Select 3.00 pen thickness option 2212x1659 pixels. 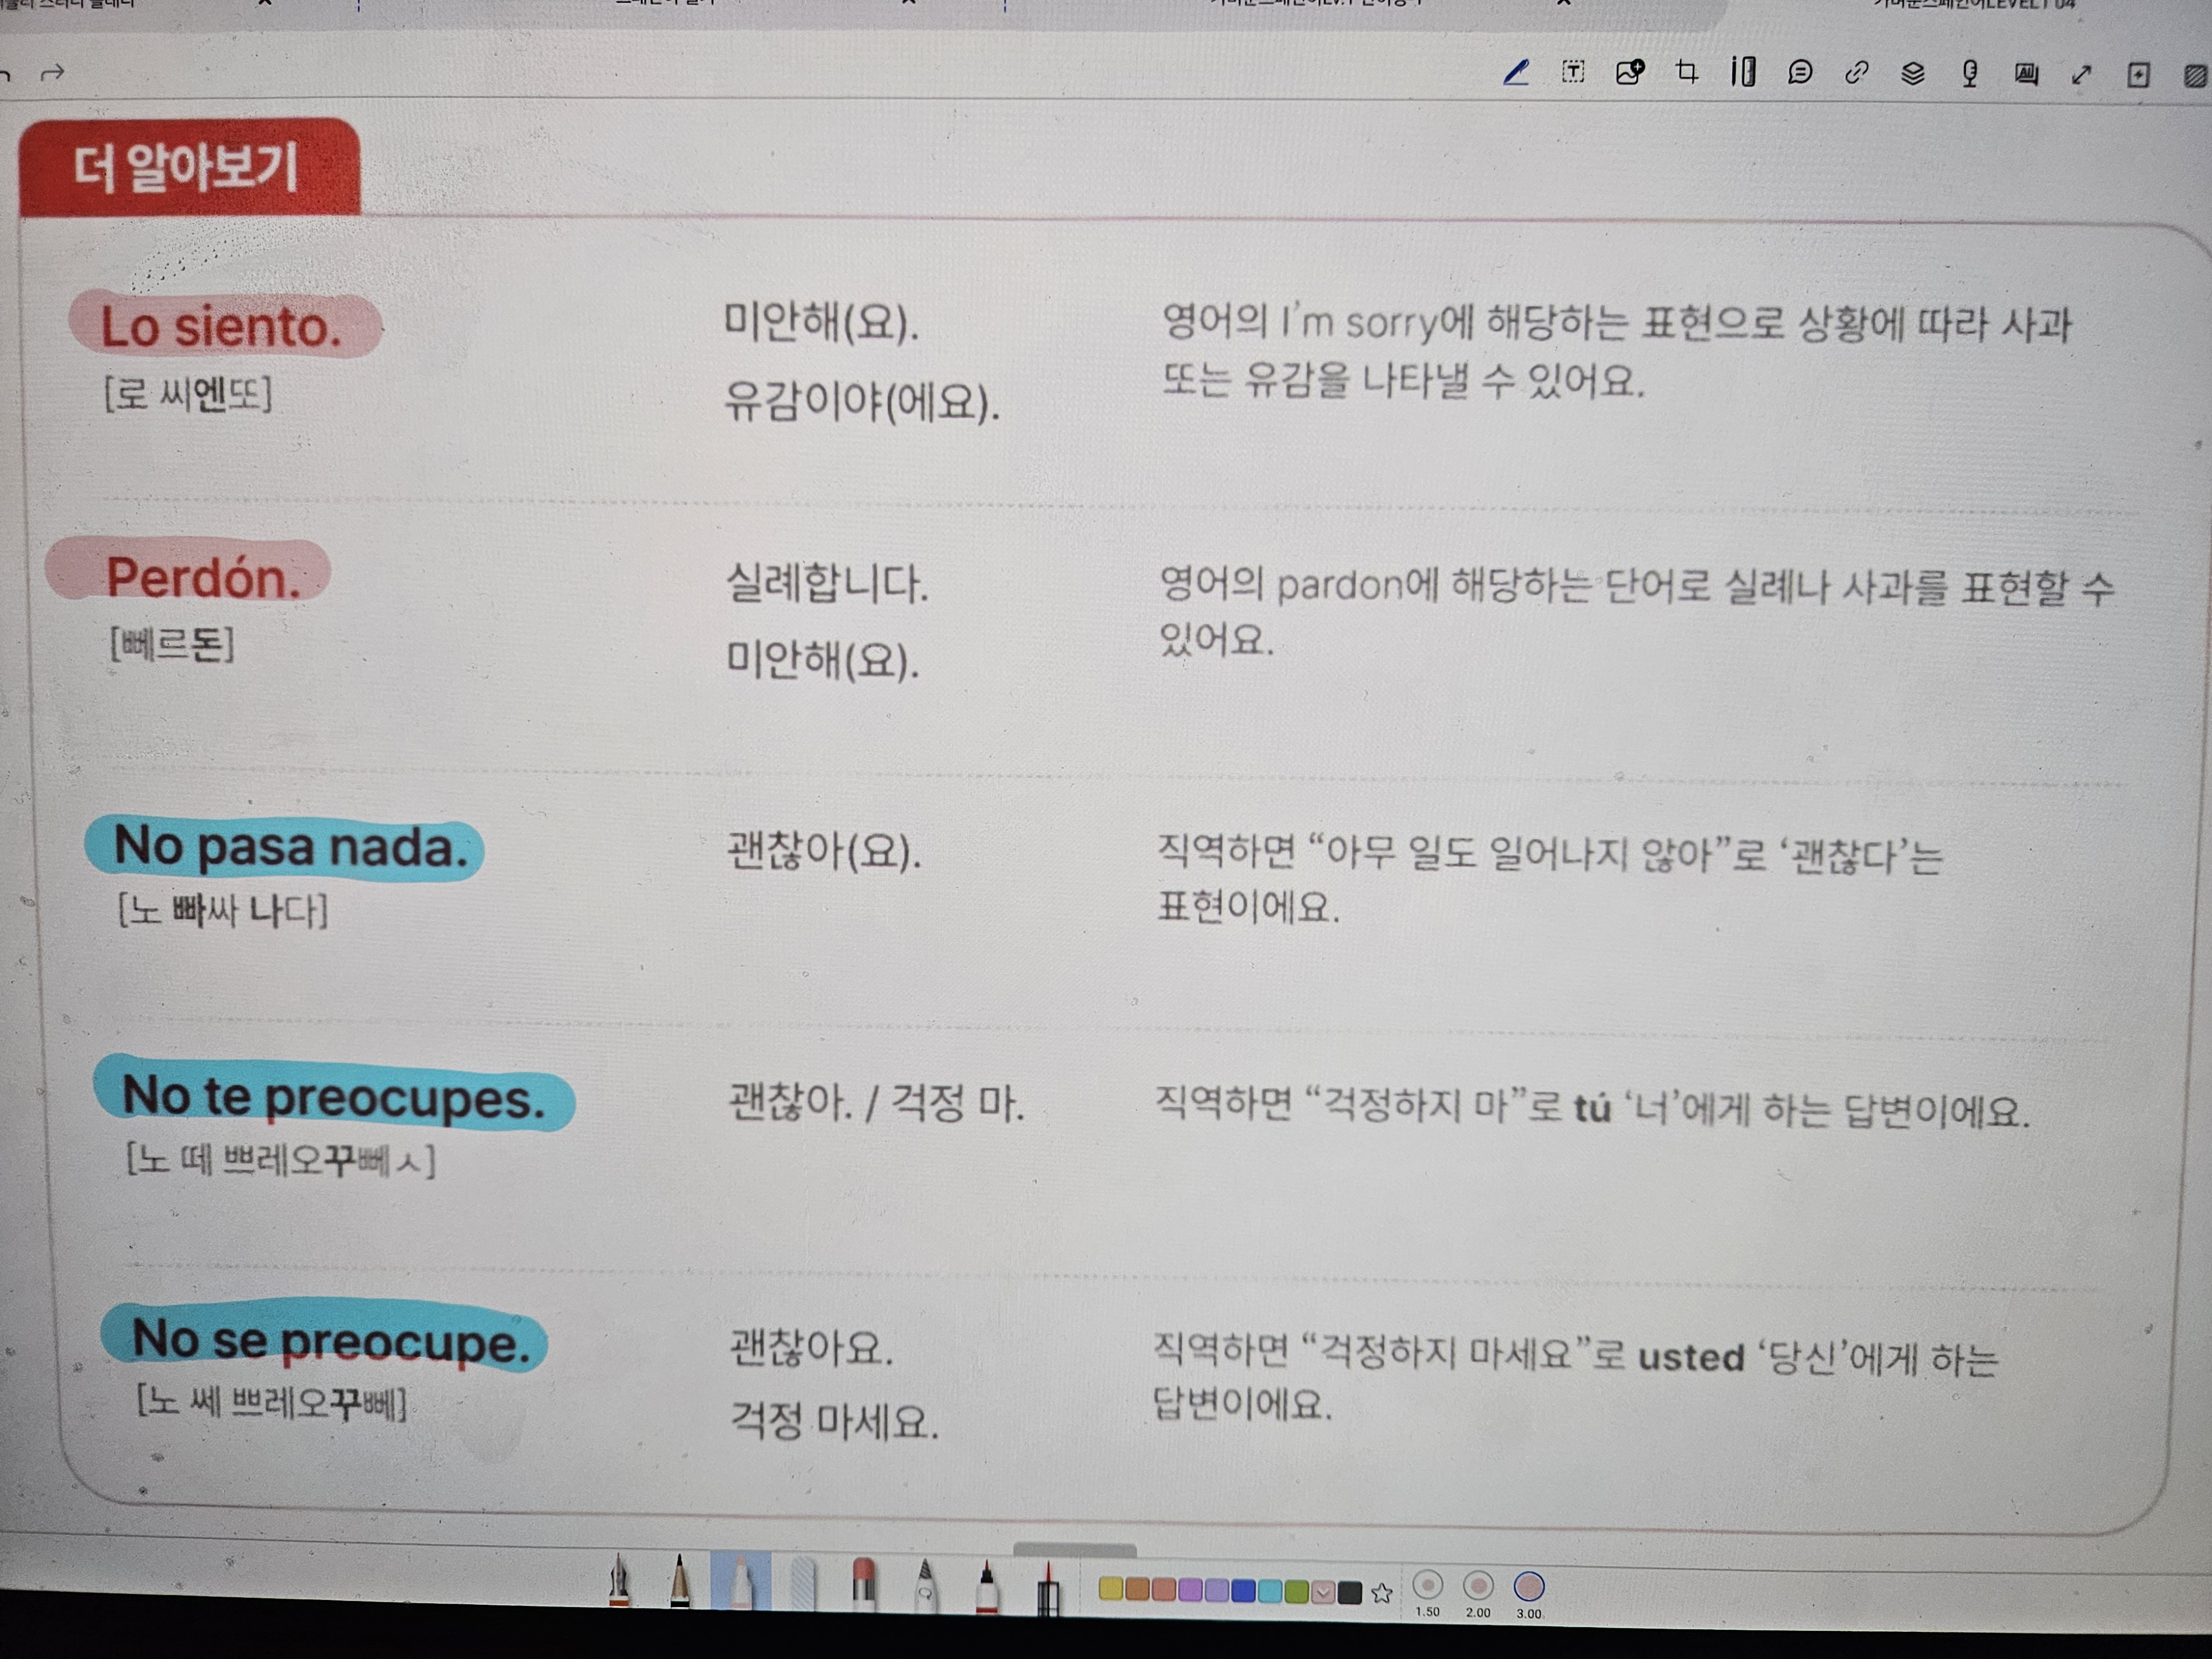point(1529,1587)
